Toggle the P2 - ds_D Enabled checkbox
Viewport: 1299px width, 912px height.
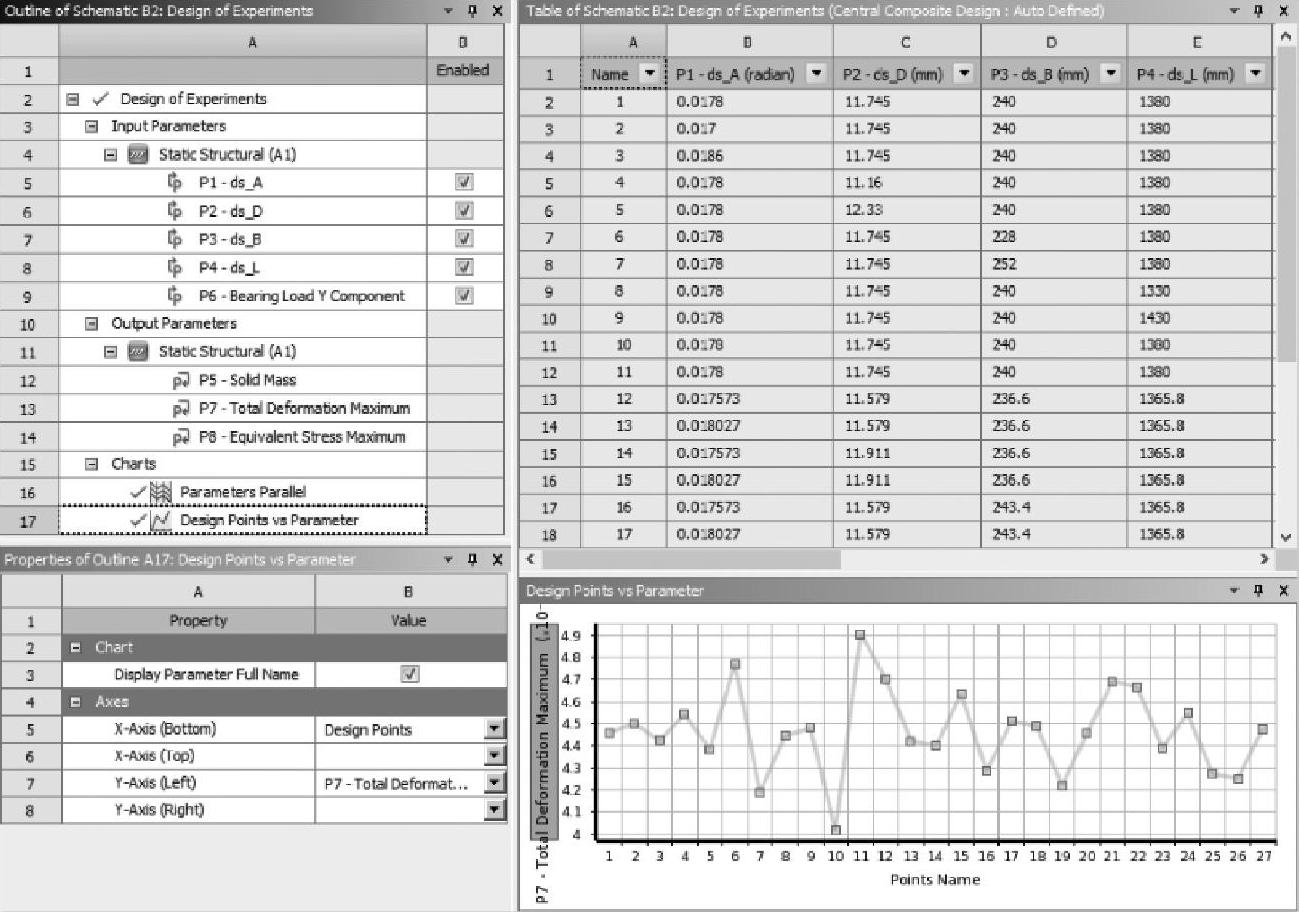(x=464, y=211)
